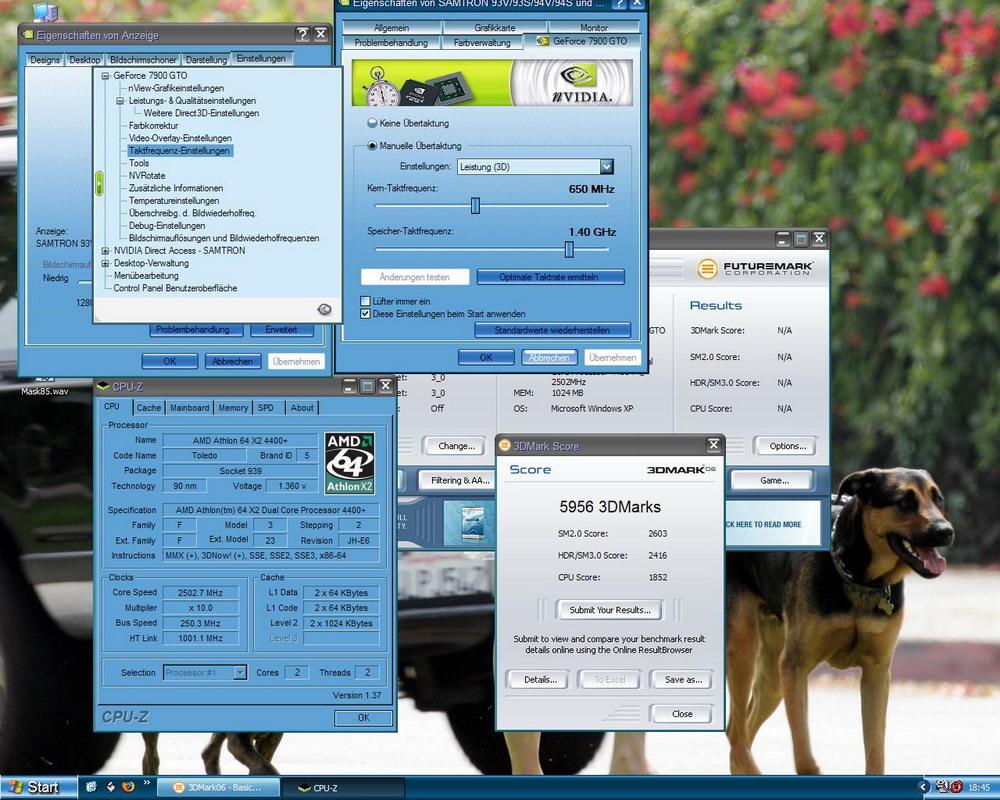Switch to the Memory tab in CPU-Z

click(233, 408)
